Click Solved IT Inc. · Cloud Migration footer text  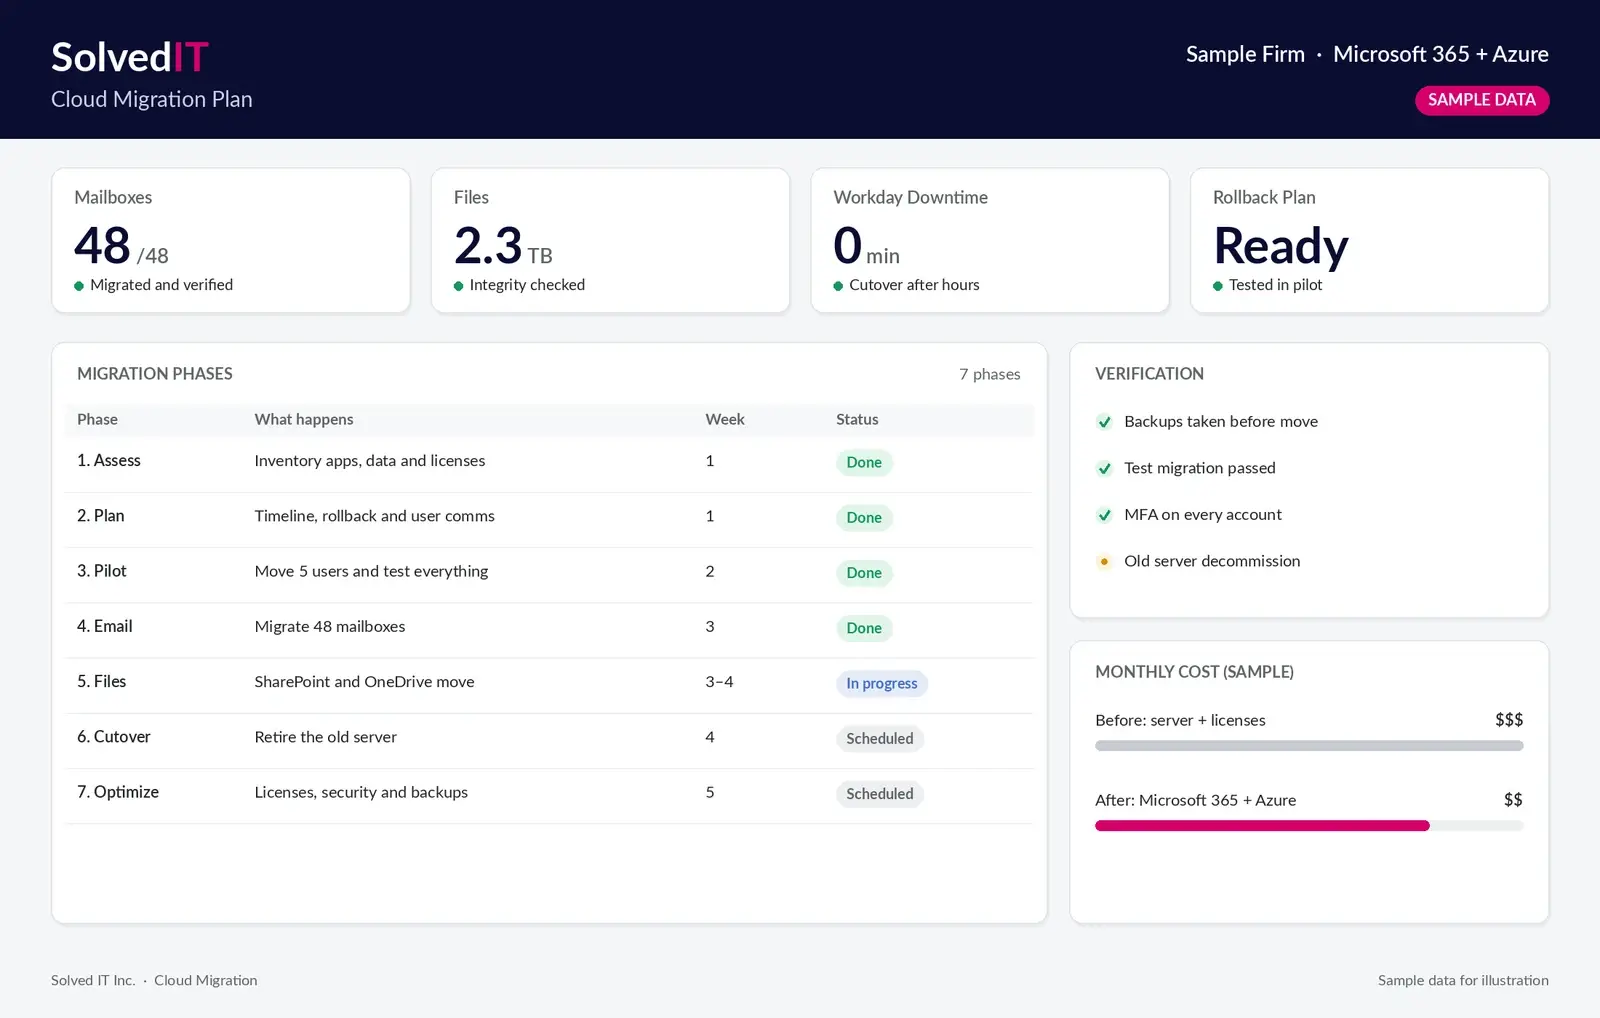click(x=154, y=980)
